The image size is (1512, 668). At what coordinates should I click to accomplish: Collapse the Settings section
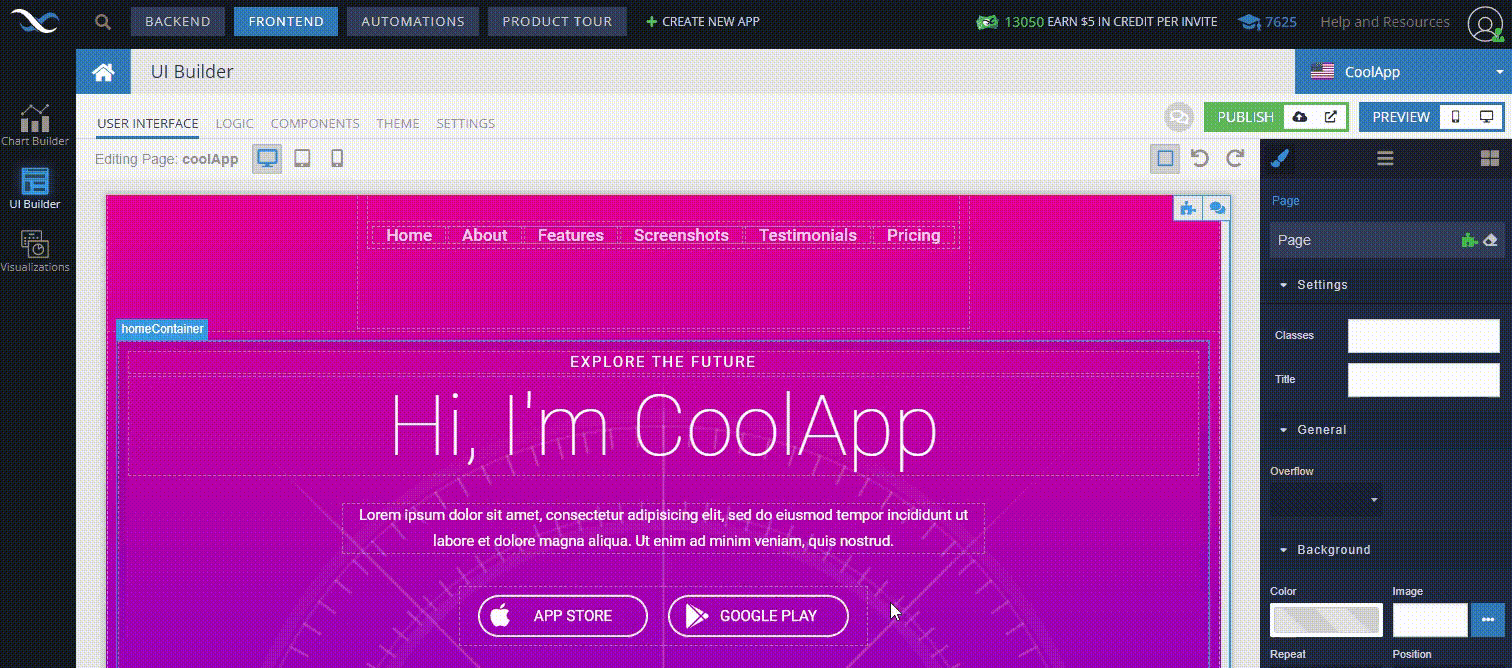(1313, 285)
